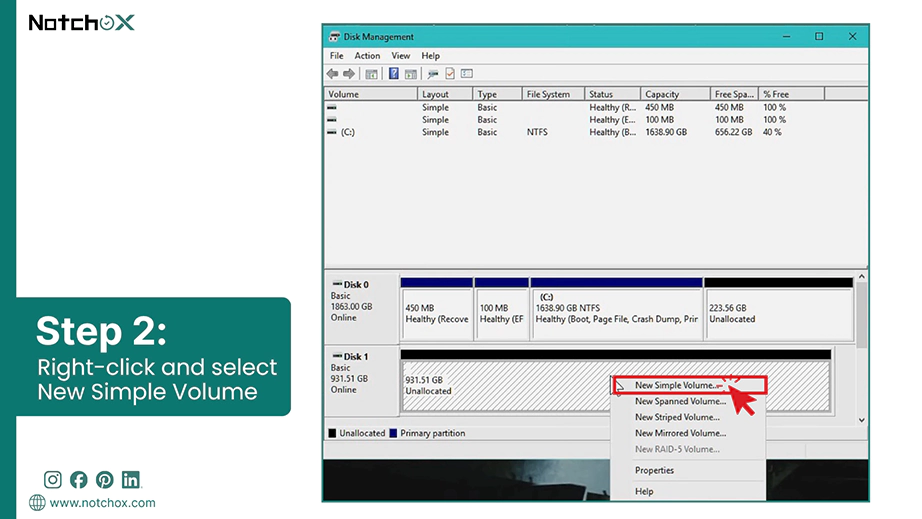Sort by the File System column header
This screenshot has width=922, height=519.
pyautogui.click(x=553, y=94)
